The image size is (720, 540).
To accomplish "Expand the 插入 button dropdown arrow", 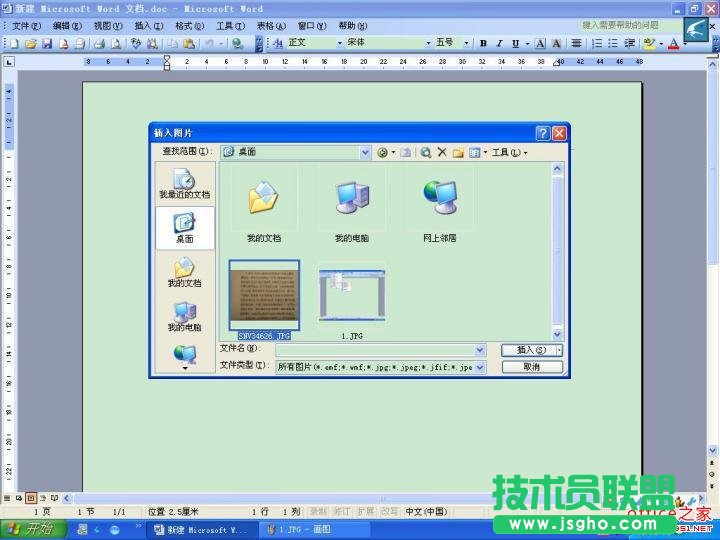I will (559, 350).
